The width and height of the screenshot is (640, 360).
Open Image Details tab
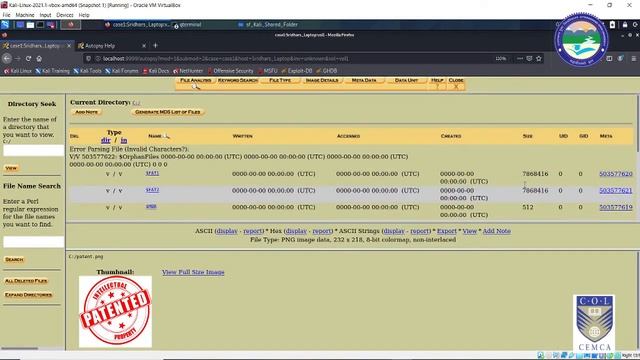pos(322,80)
